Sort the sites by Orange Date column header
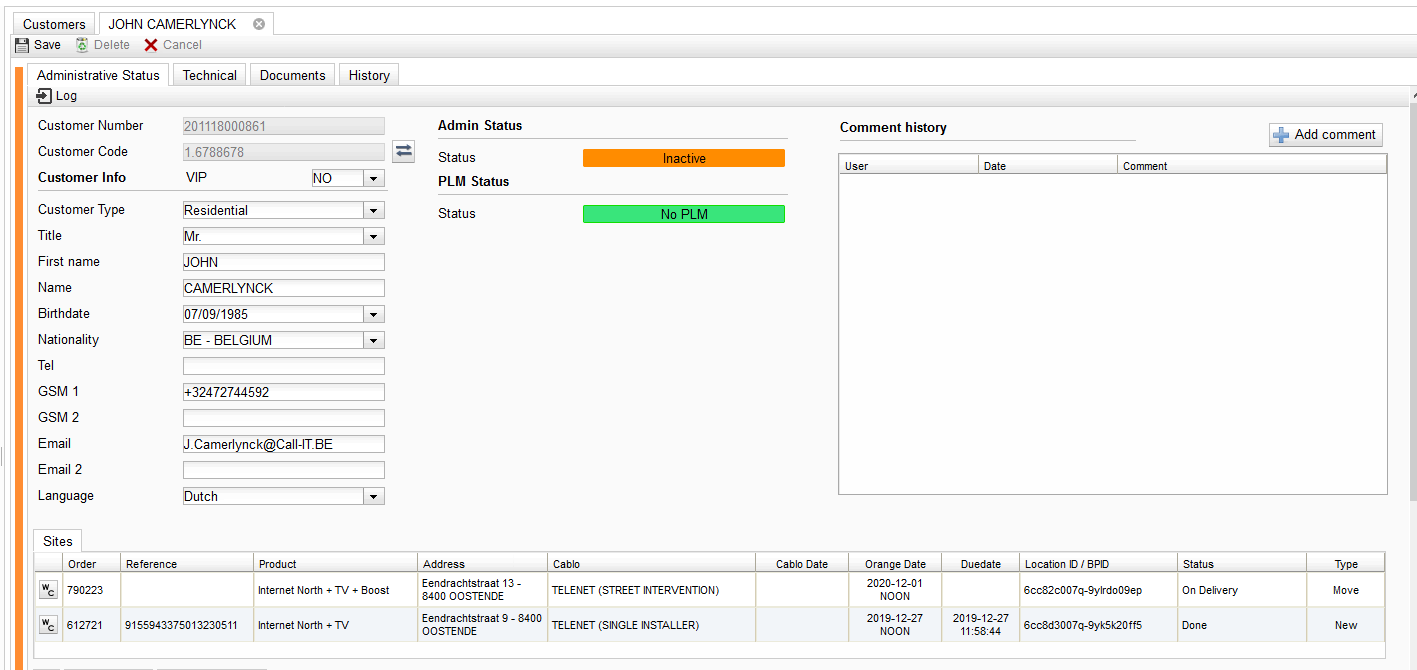1417x670 pixels. coord(895,564)
